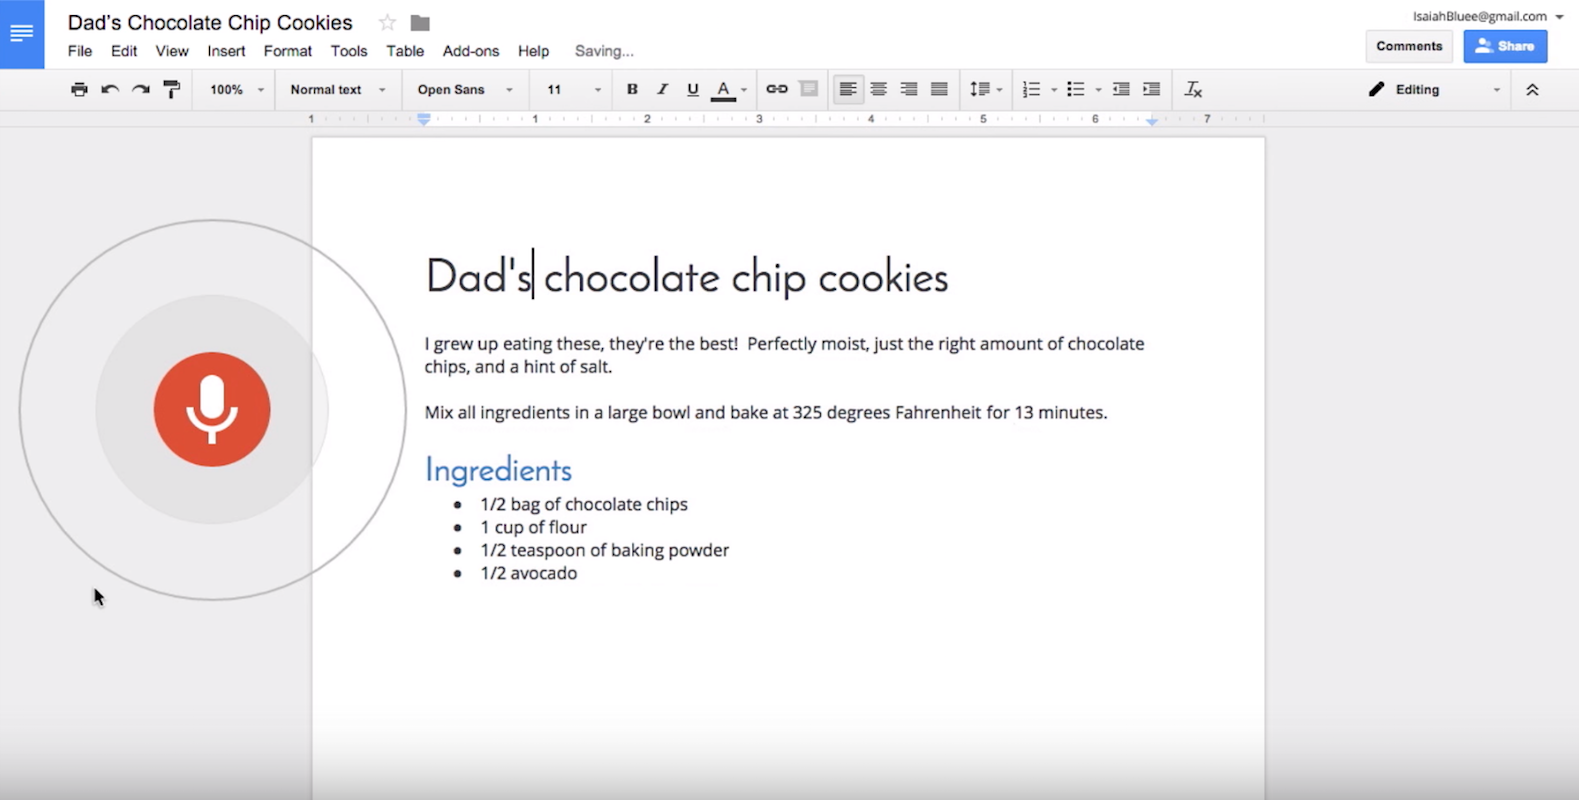Screen dimensions: 1579x800
Task: Click the insert link icon
Action: pos(777,90)
